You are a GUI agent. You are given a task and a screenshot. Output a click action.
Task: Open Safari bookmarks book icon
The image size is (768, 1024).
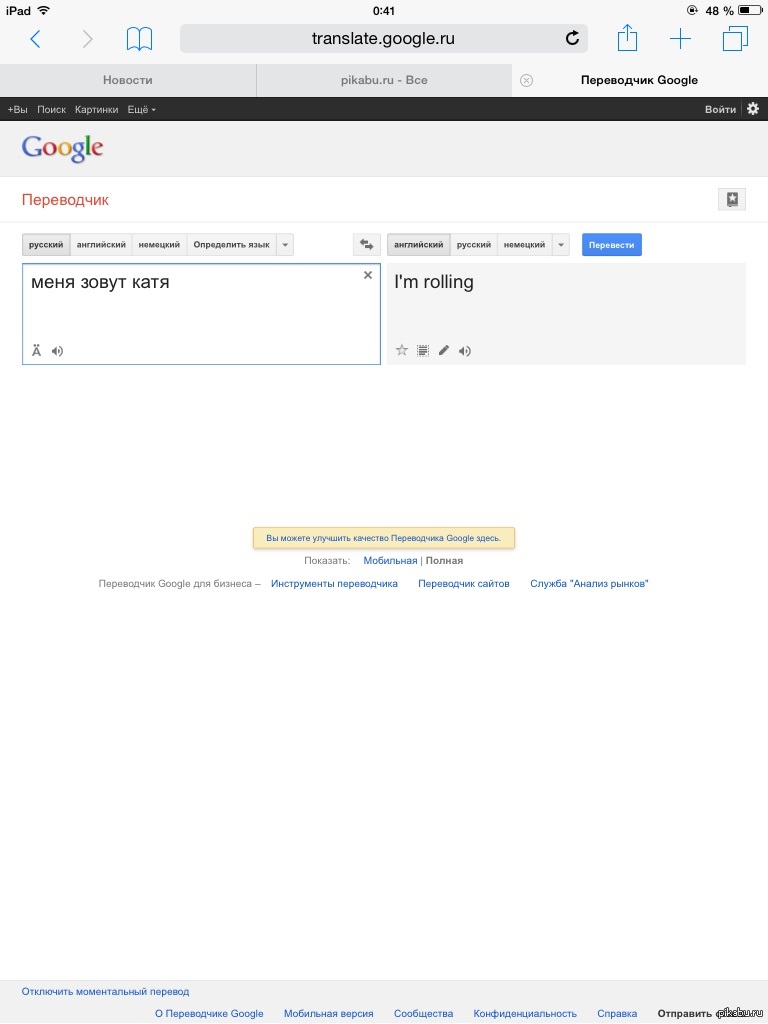click(139, 39)
